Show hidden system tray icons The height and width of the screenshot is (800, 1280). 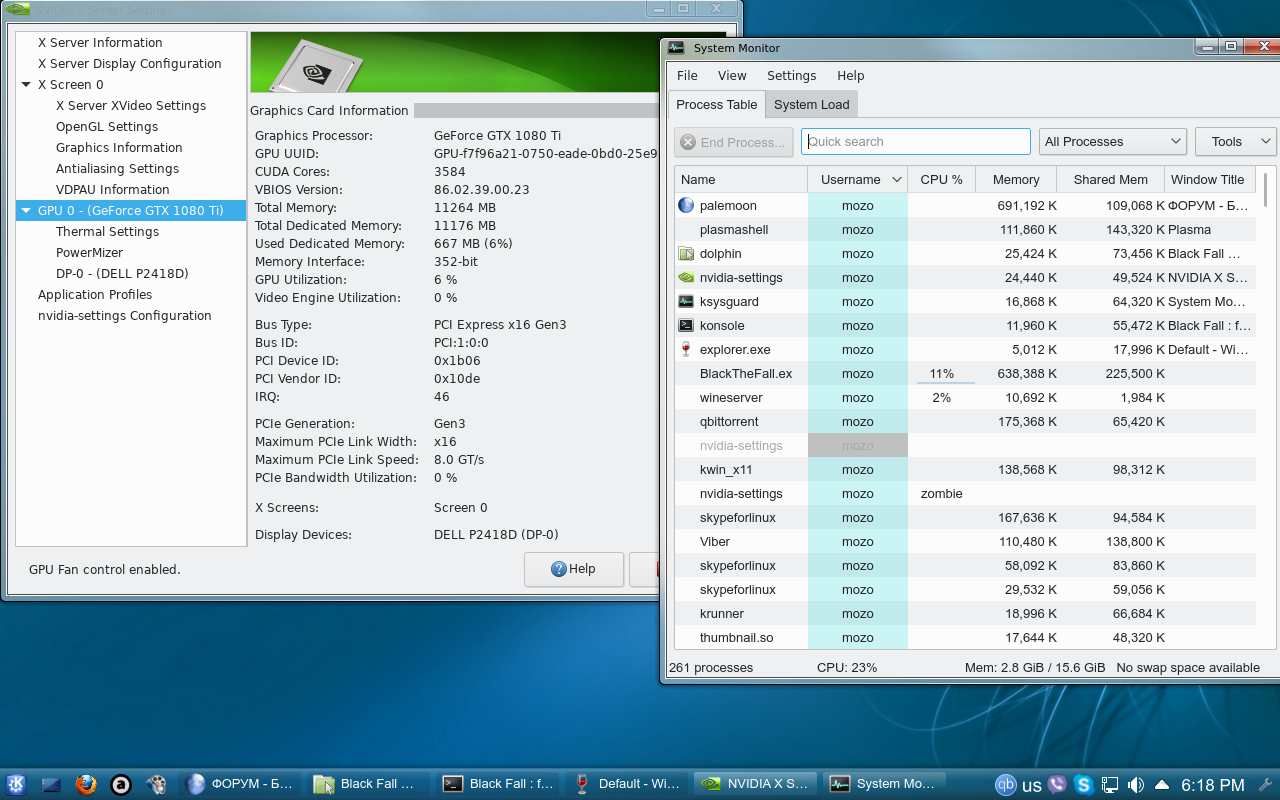[x=1162, y=785]
